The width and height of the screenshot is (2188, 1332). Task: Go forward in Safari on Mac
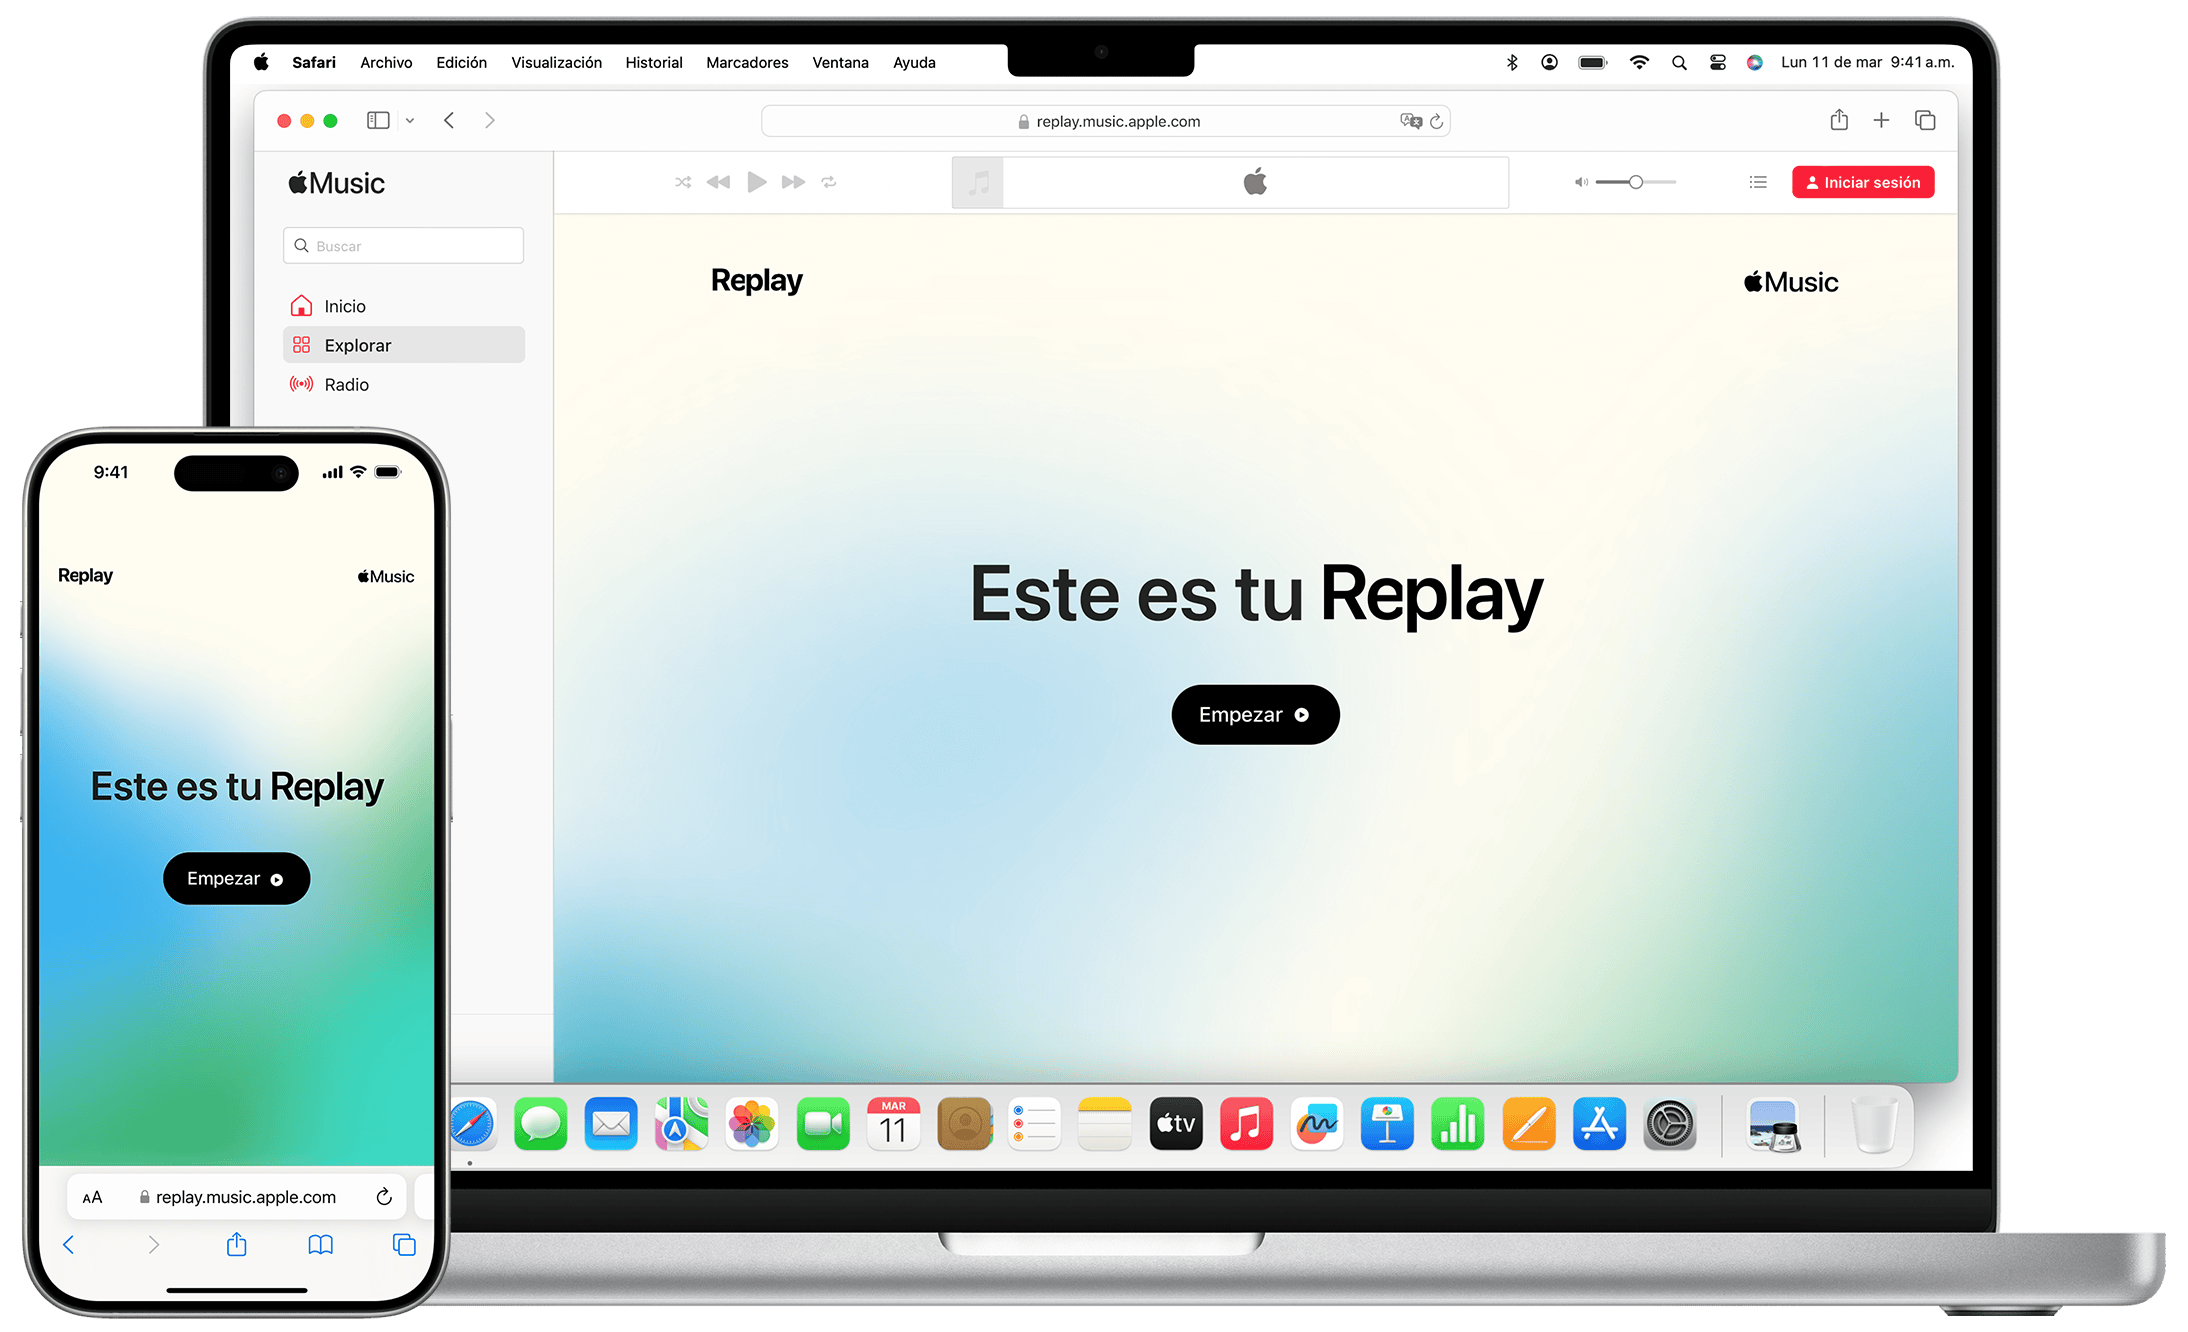(489, 121)
